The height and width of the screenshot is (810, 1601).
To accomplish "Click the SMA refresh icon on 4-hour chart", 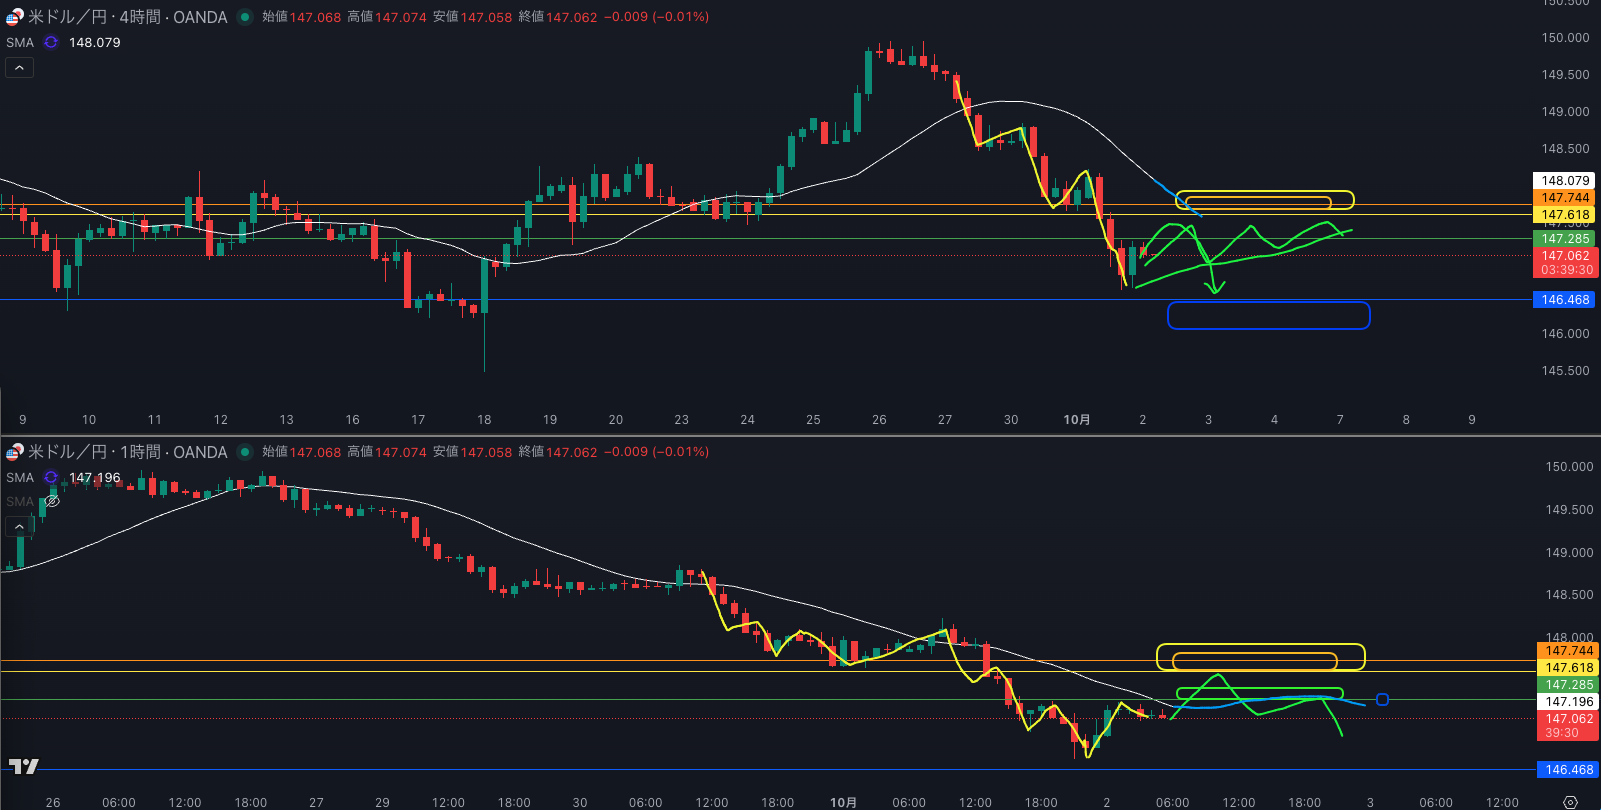I will [x=51, y=42].
